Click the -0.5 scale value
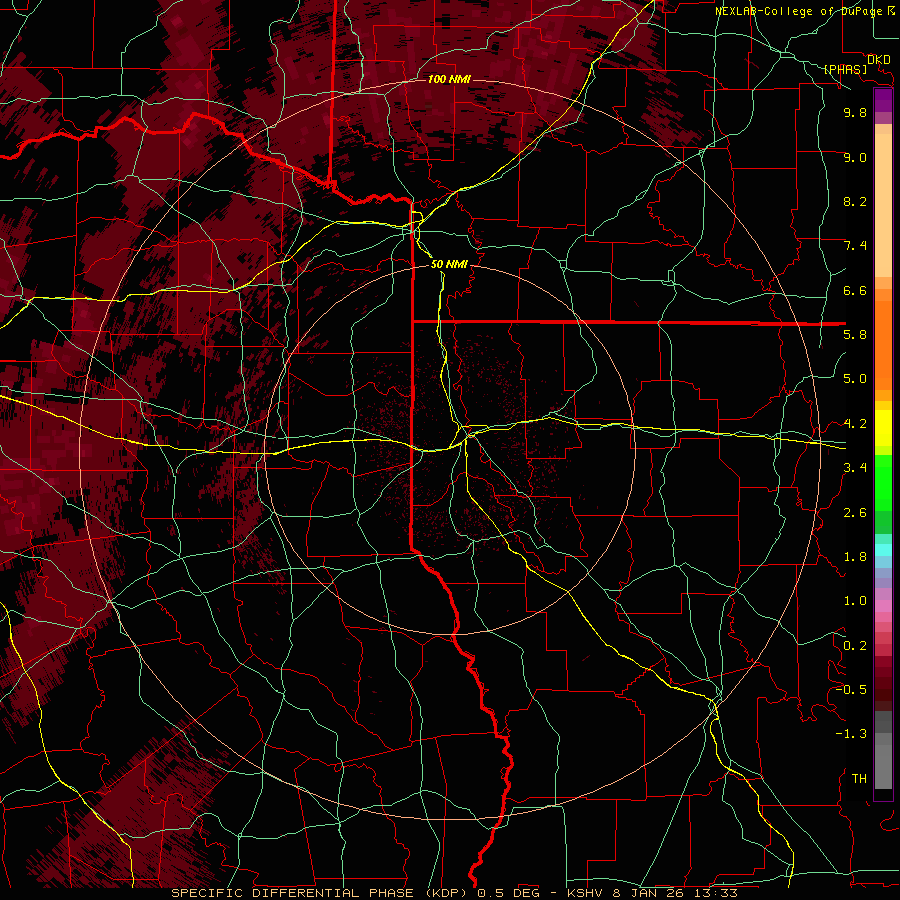Image resolution: width=900 pixels, height=900 pixels. (851, 690)
